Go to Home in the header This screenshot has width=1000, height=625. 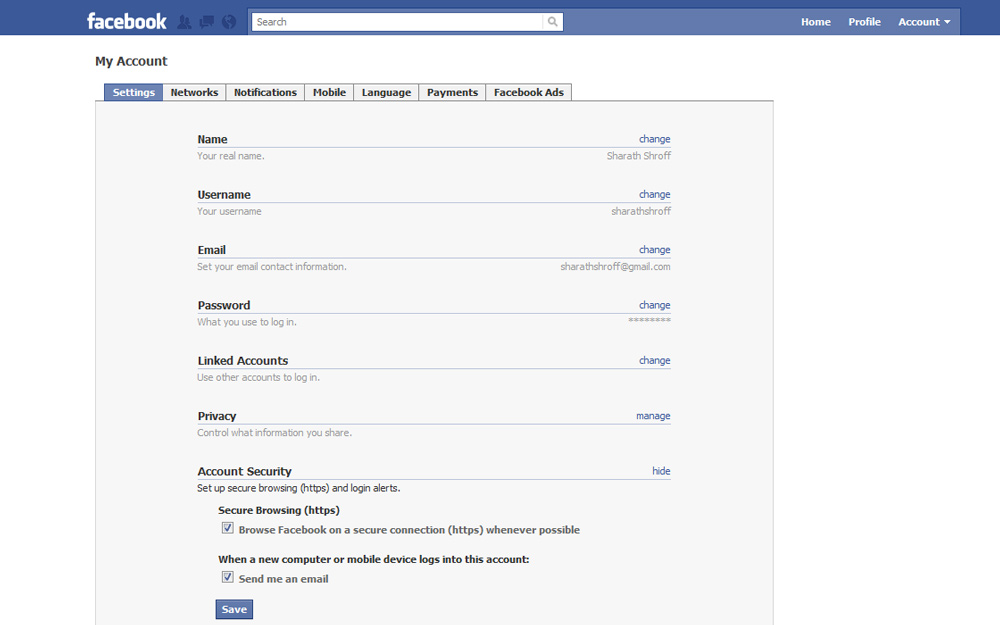tap(816, 22)
